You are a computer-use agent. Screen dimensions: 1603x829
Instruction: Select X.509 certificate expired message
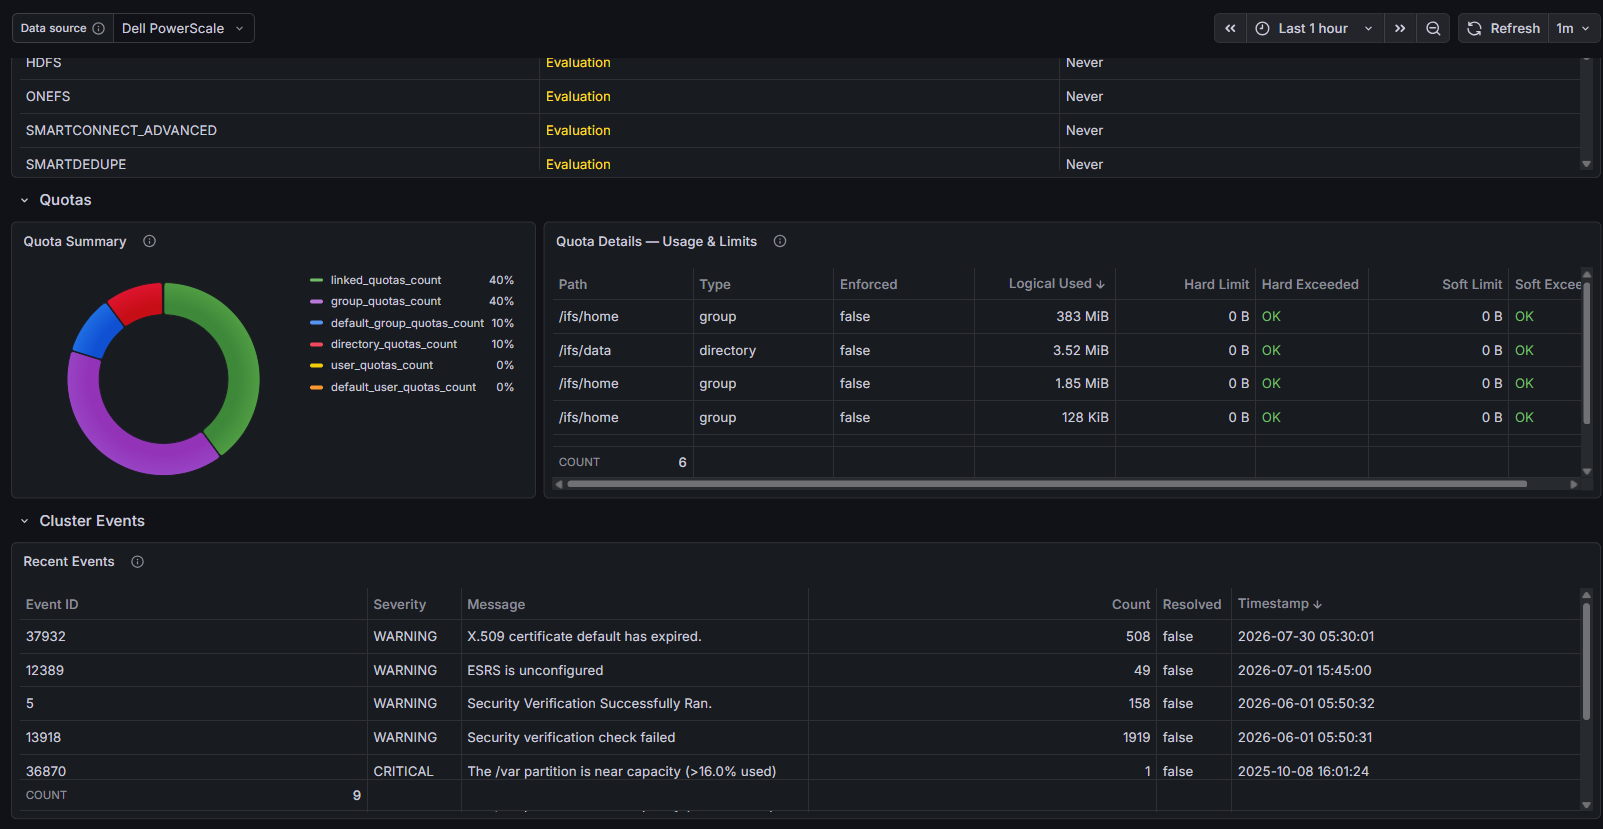point(634,636)
